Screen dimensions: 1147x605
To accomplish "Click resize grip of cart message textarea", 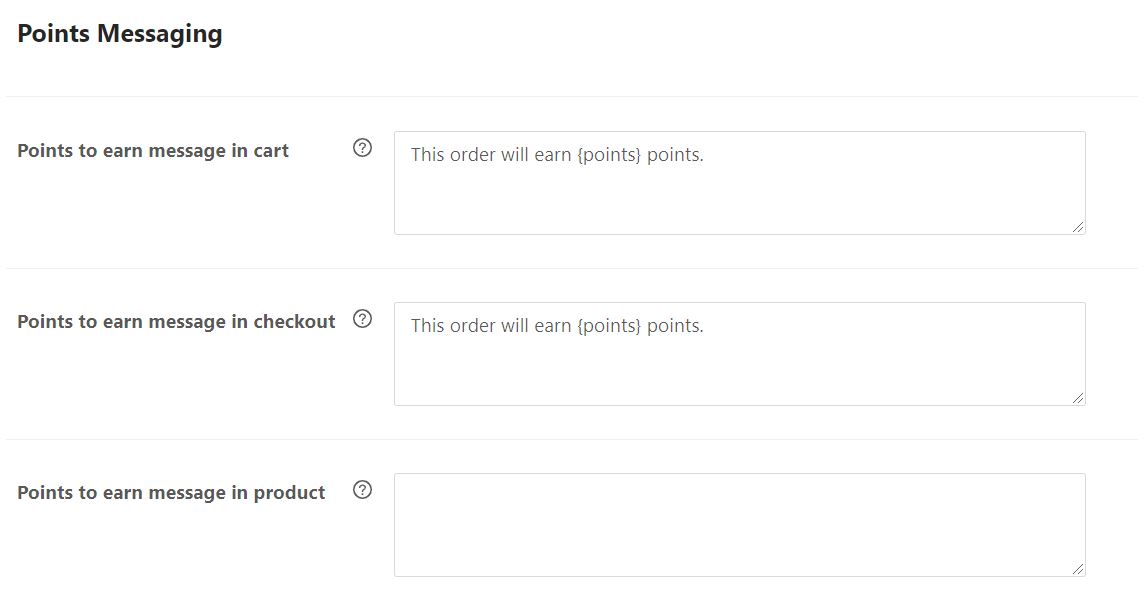I will pos(1078,227).
